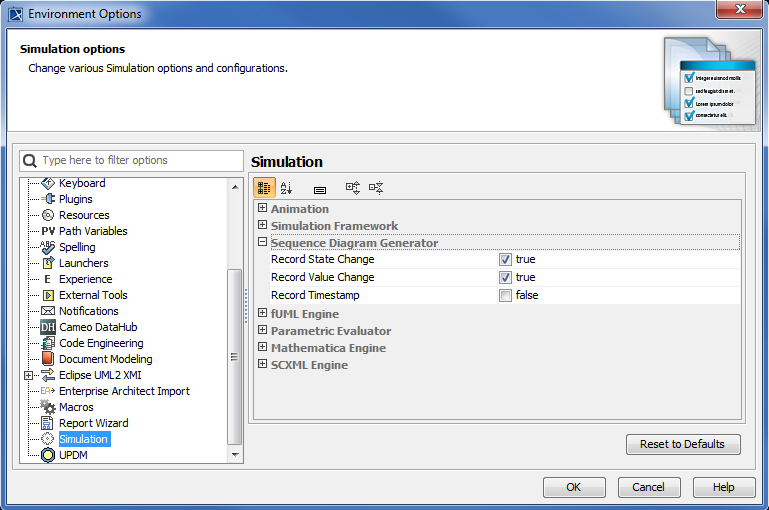Click the UPDM ring icon
The image size is (769, 510).
tap(48, 455)
